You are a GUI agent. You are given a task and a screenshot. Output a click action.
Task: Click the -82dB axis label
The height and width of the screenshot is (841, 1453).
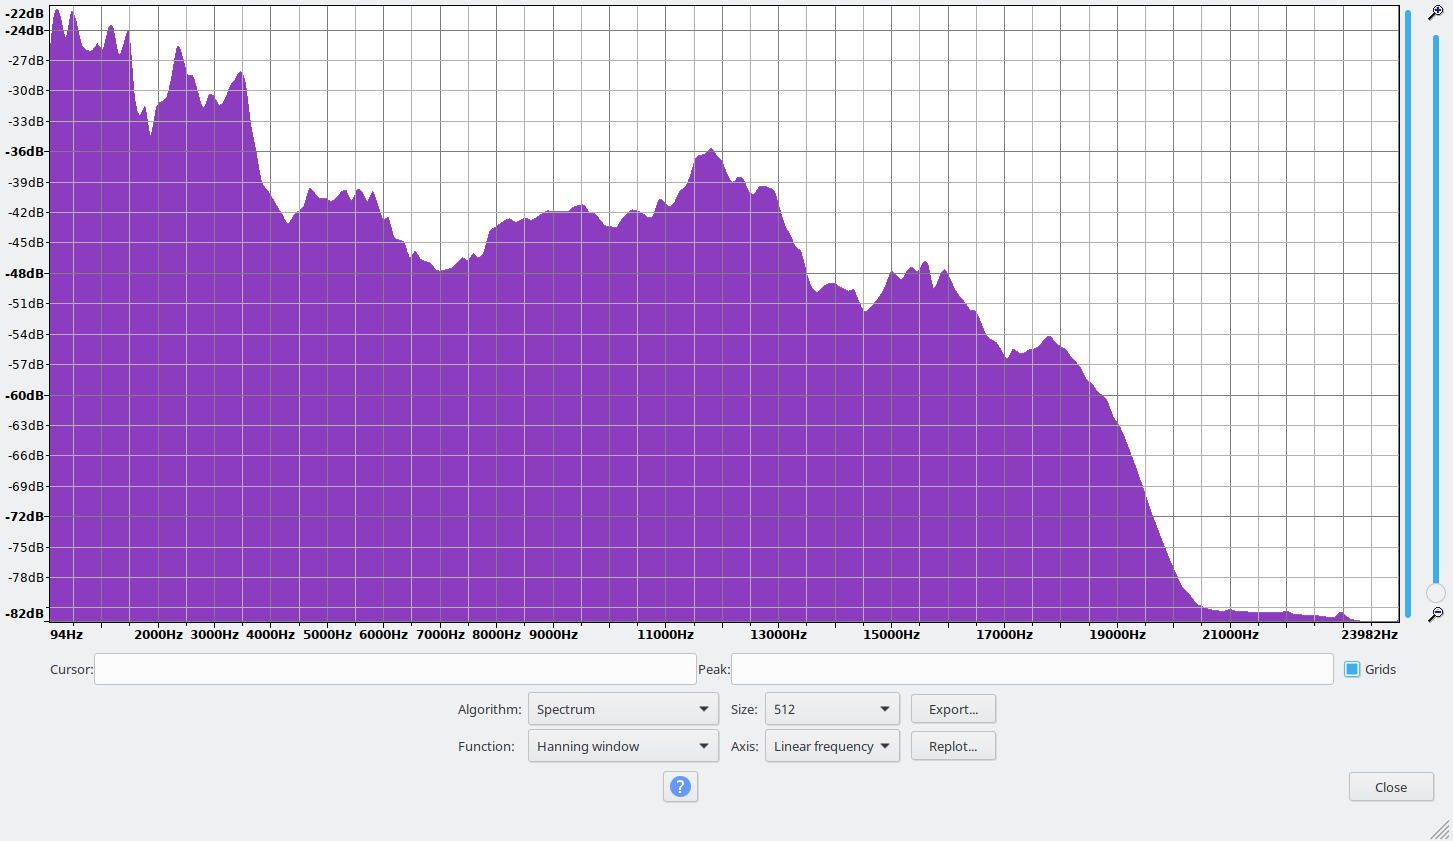pyautogui.click(x=25, y=613)
